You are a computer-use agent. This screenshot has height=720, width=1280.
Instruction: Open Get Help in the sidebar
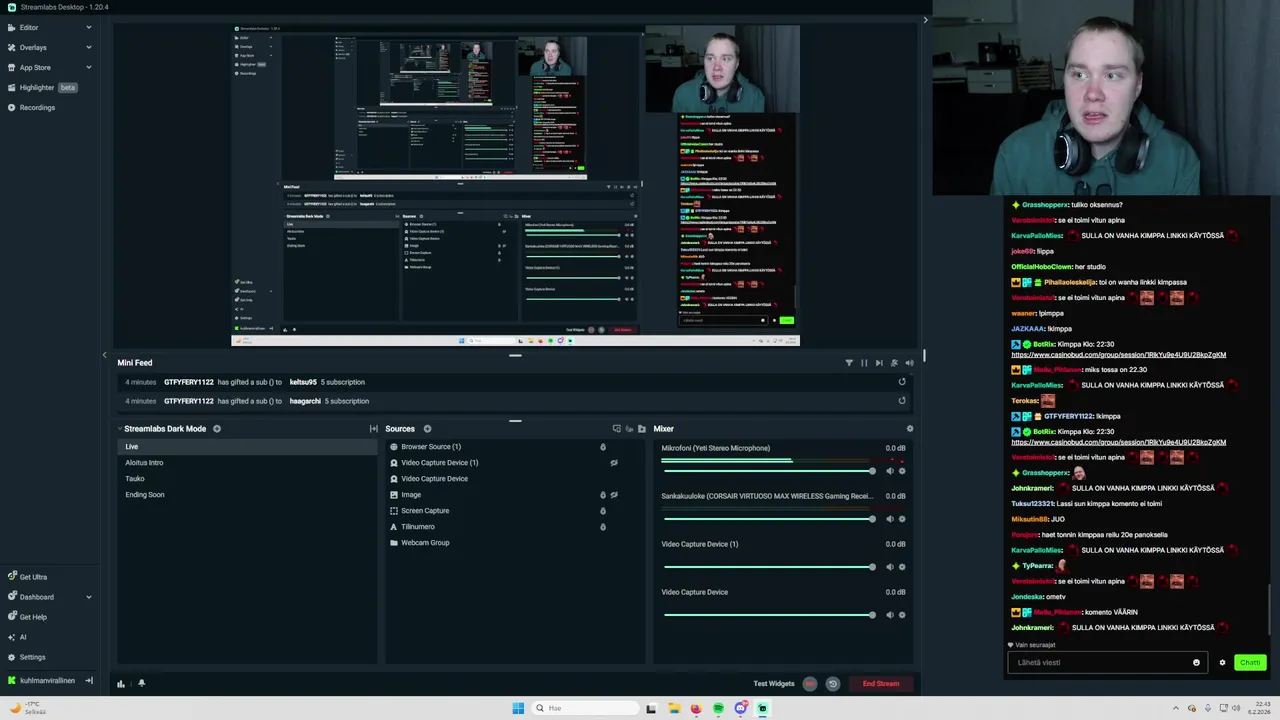(27, 617)
